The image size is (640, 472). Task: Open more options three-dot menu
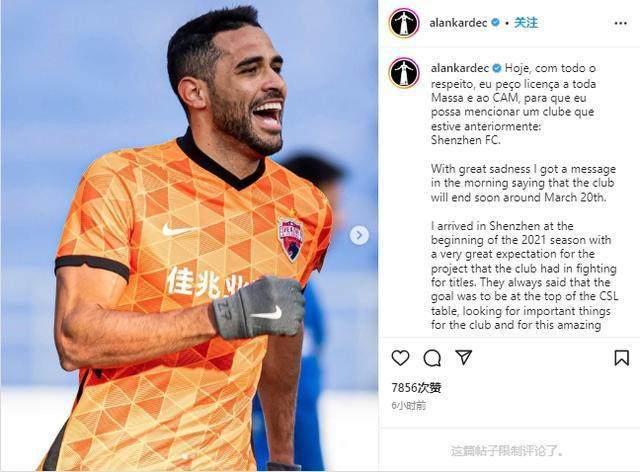coord(620,23)
